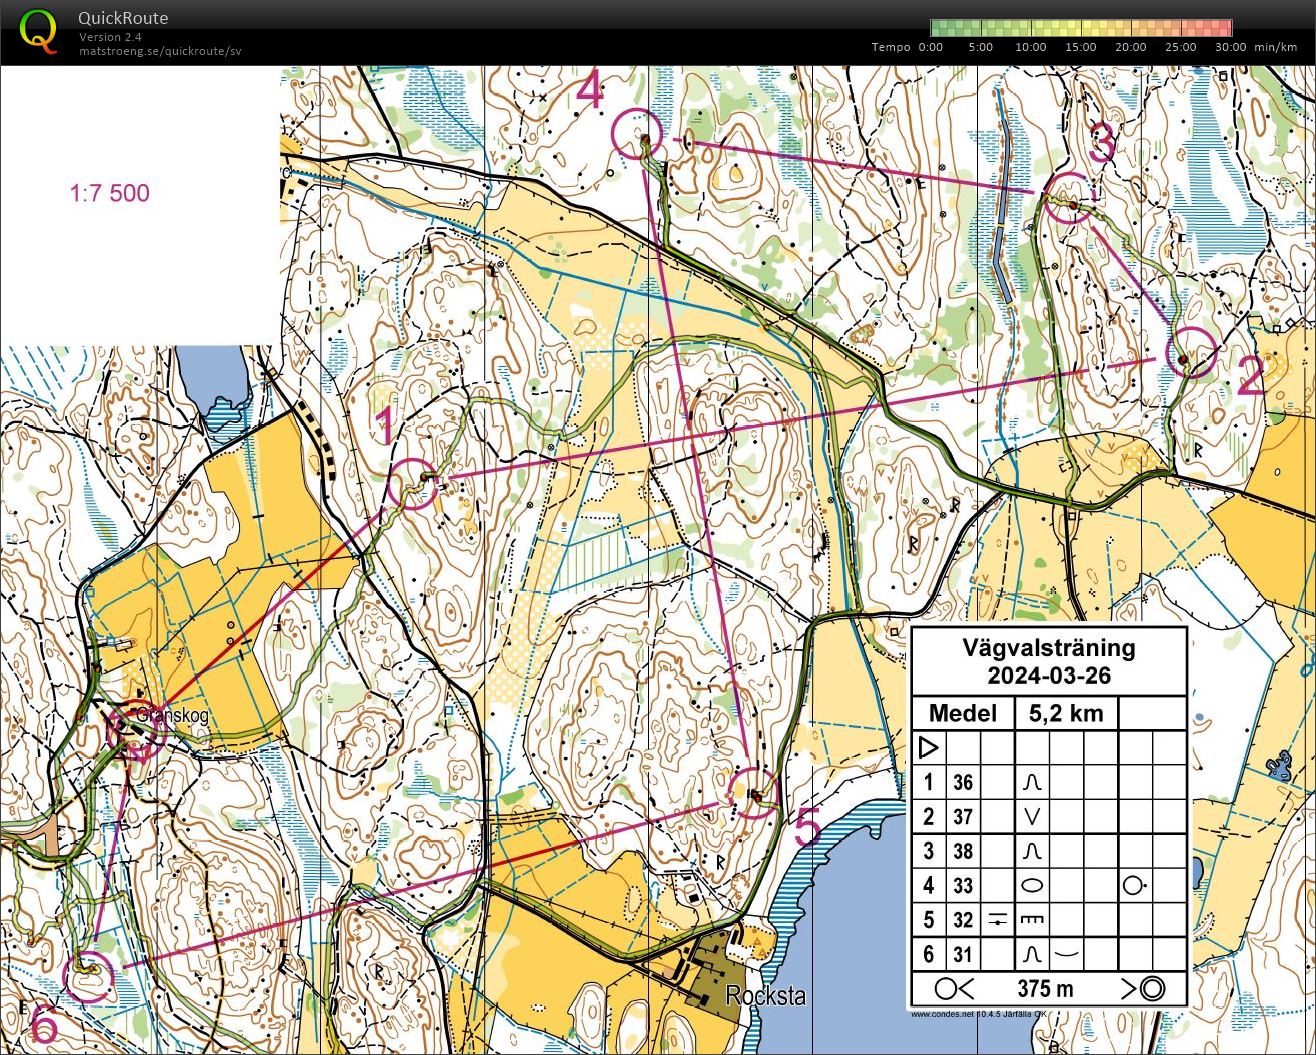The height and width of the screenshot is (1055, 1316).
Task: Click control circle 6 on the map
Action: tap(89, 976)
